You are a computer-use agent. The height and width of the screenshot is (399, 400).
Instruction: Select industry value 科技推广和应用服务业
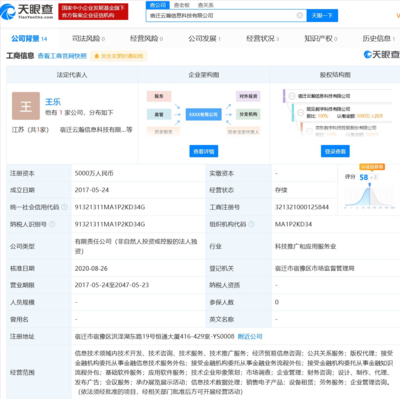pos(305,246)
